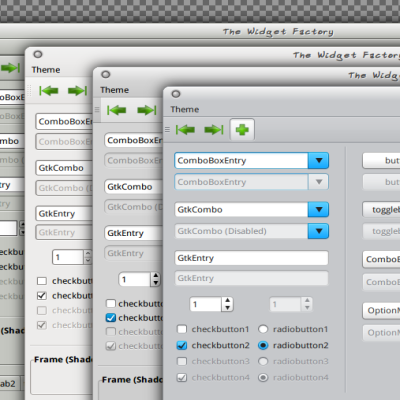Open the ComboBoxEntry dropdown arrow in the front window
The height and width of the screenshot is (400, 400).
319,161
